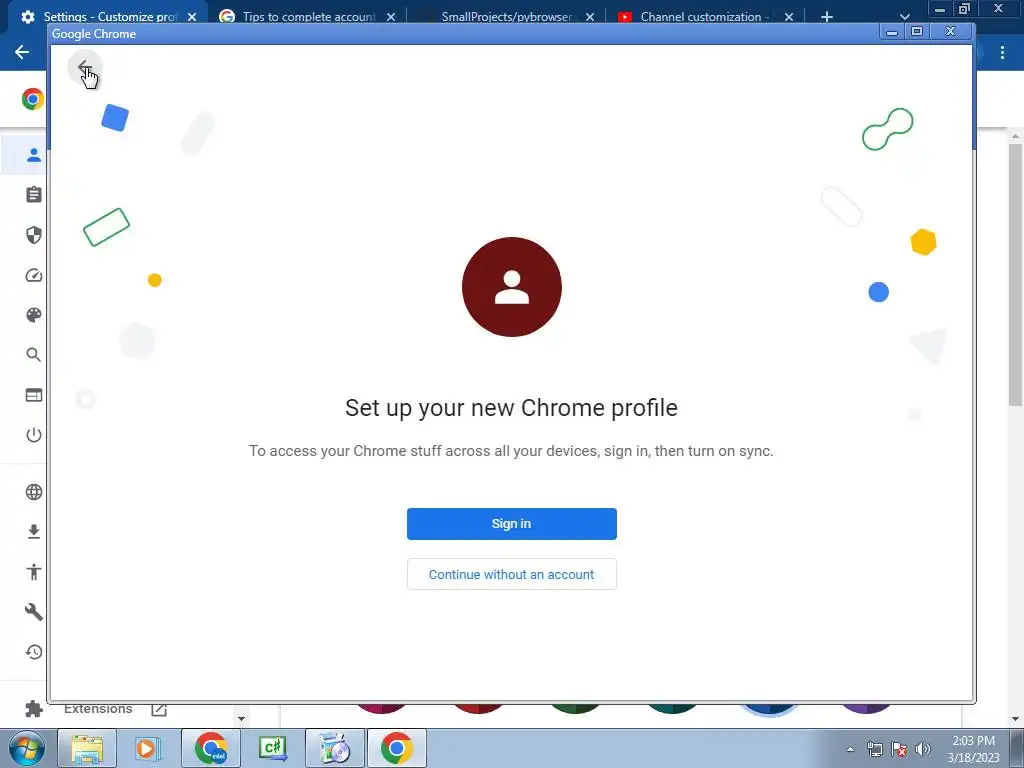1024x768 pixels.
Task: Click the Chrome logo in settings header
Action: [x=33, y=99]
